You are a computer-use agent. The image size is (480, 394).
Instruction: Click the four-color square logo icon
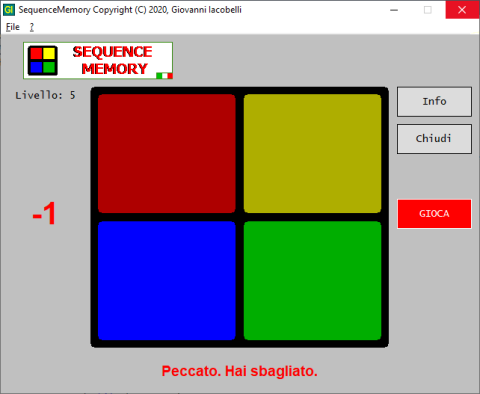(42, 60)
